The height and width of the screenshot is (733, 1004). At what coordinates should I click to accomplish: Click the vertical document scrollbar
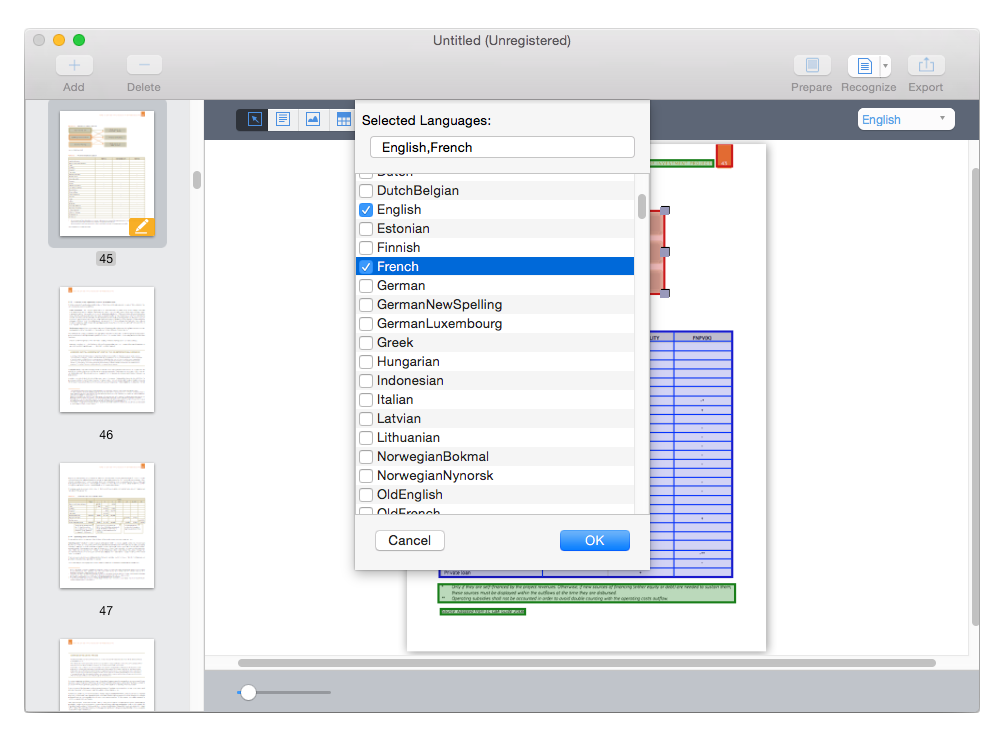point(975,396)
